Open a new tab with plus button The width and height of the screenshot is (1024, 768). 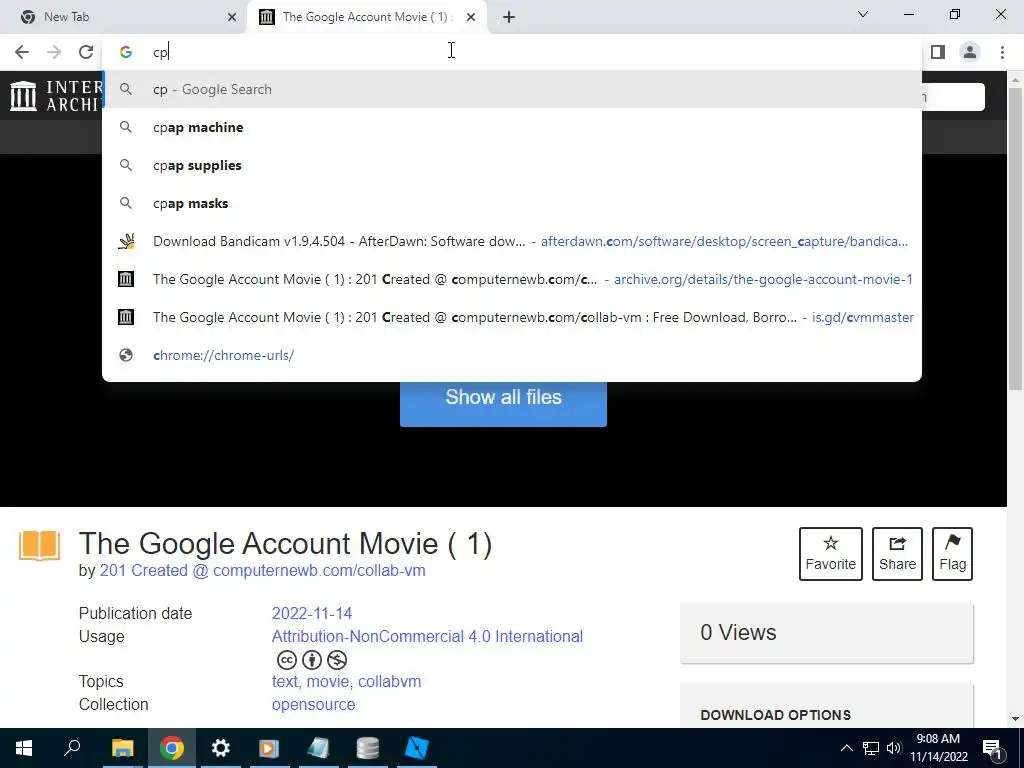click(509, 17)
